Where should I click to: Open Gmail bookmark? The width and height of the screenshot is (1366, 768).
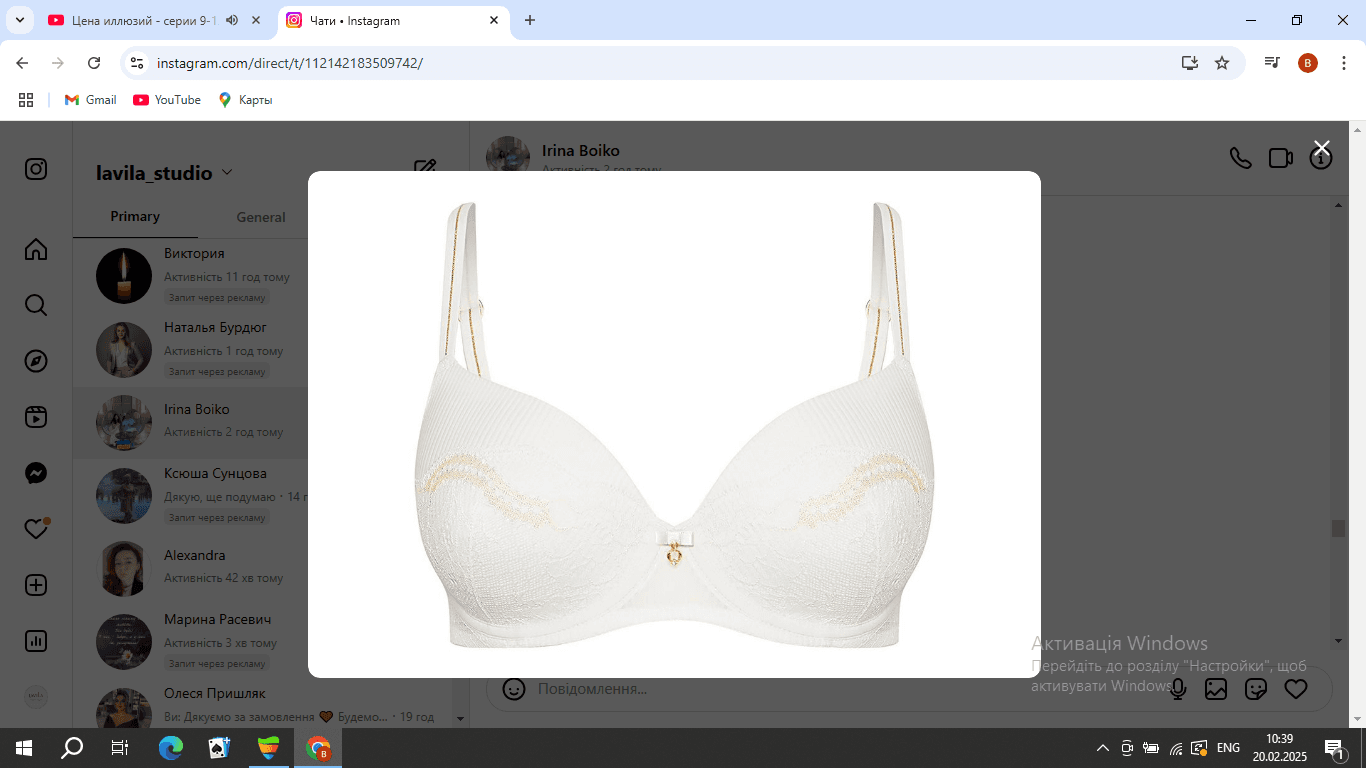coord(91,100)
